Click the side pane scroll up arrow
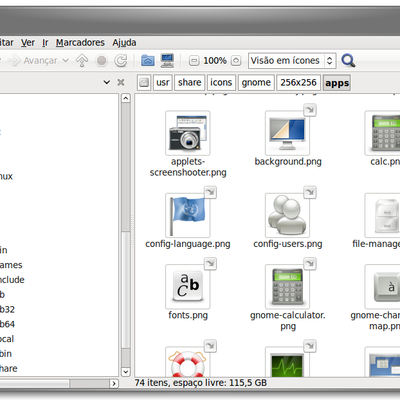This screenshot has height=400, width=400. pos(126,98)
